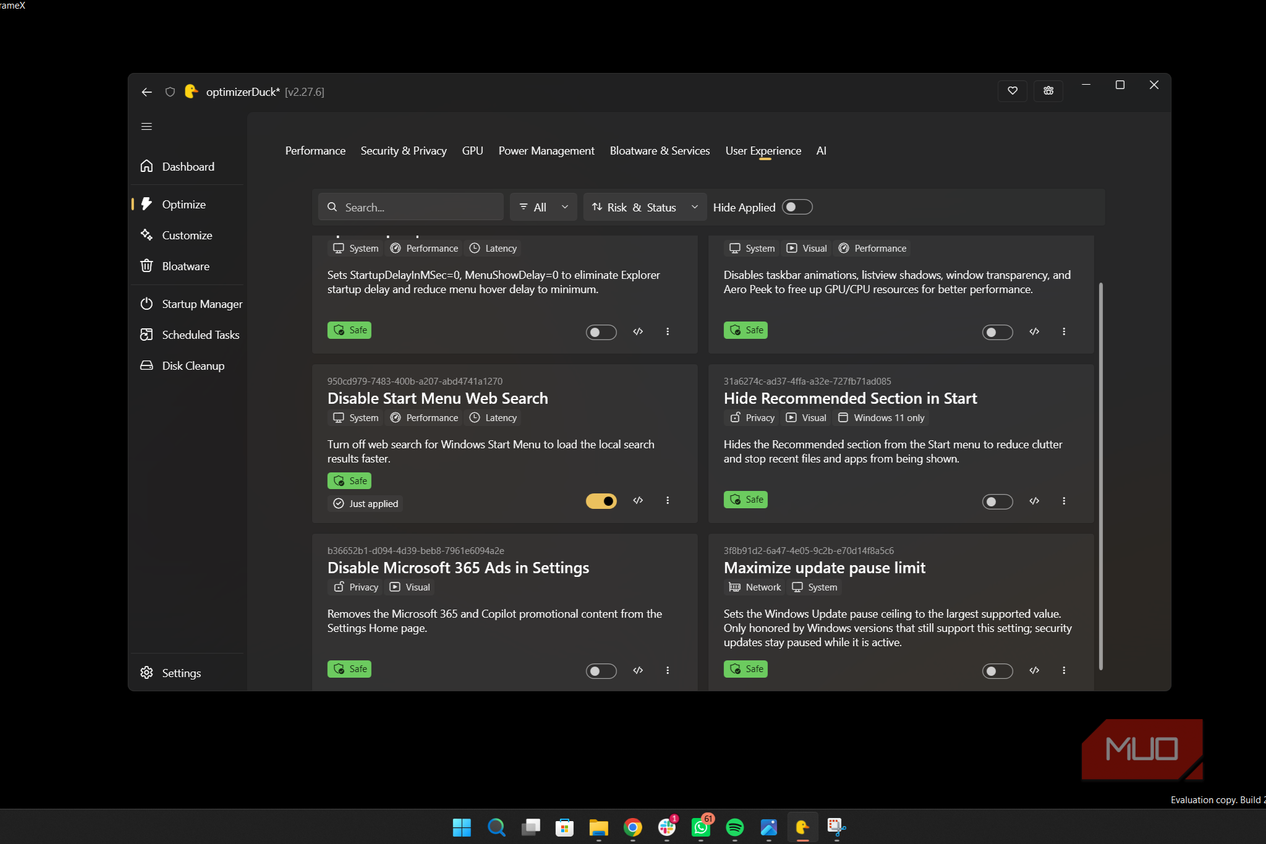Image resolution: width=1266 pixels, height=844 pixels.
Task: Click the Disable Start Menu Web Search title
Action: [x=437, y=398]
